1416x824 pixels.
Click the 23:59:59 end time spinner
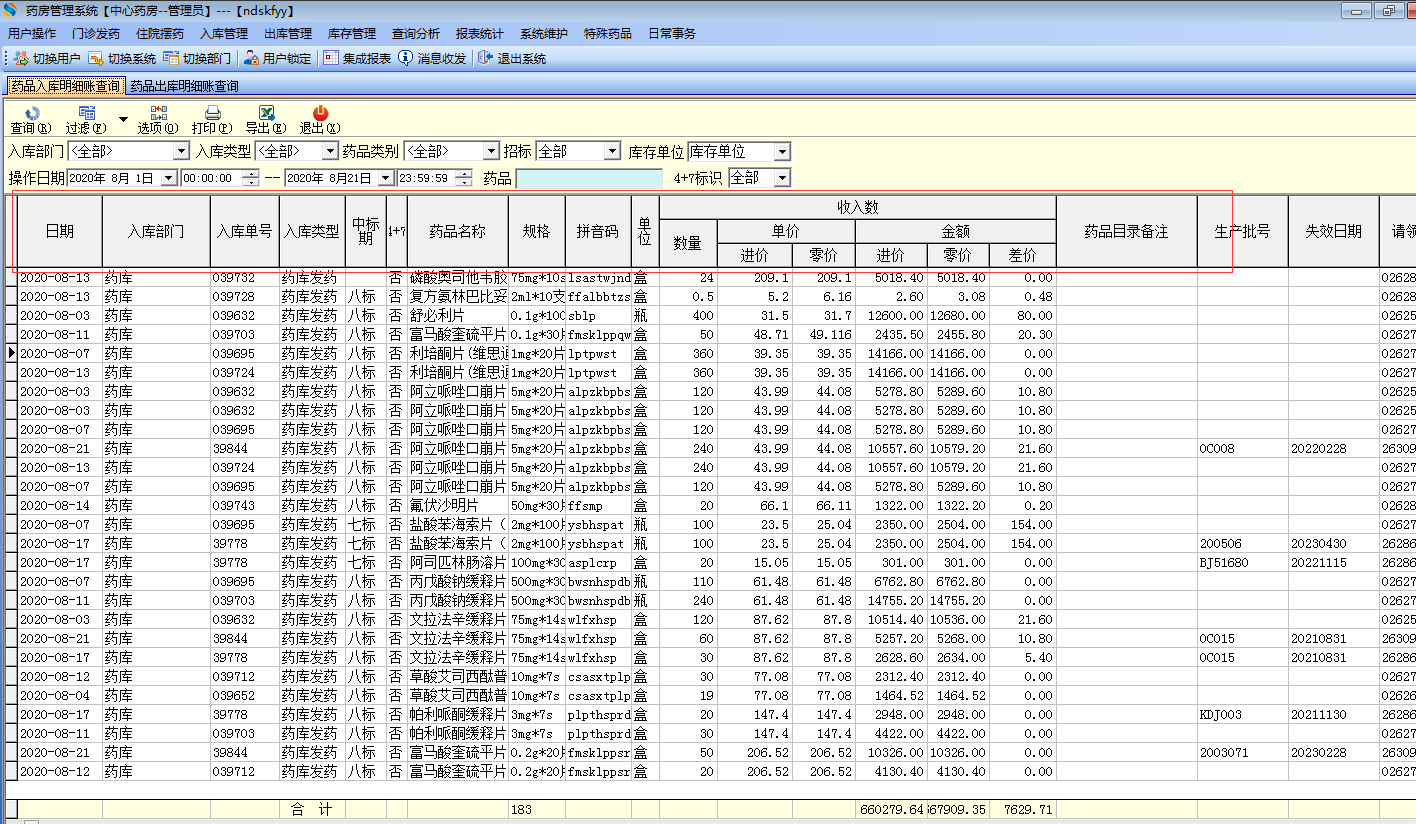point(463,178)
